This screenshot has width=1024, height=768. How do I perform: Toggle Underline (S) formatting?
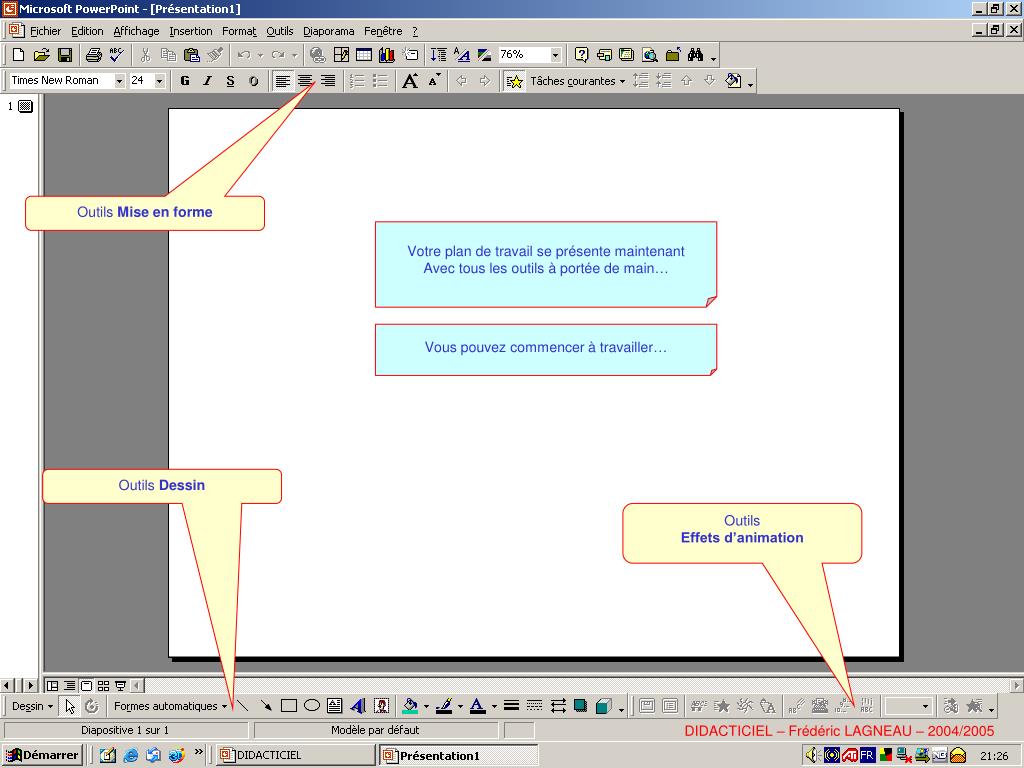point(231,81)
